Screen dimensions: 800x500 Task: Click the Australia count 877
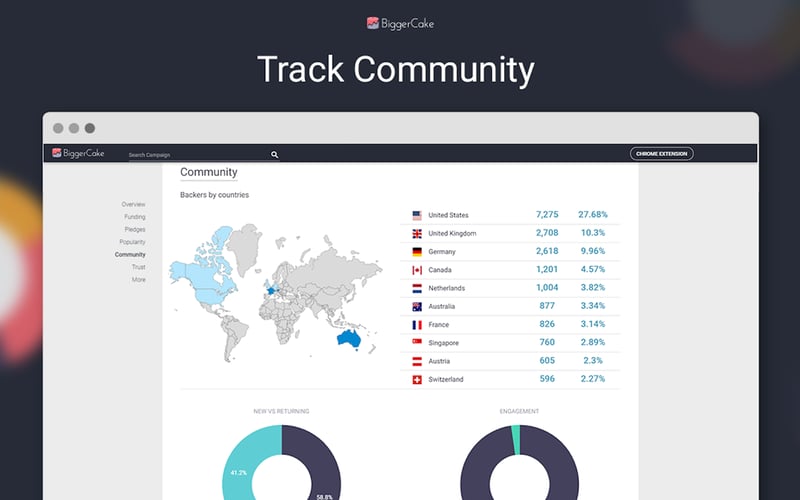(x=547, y=306)
